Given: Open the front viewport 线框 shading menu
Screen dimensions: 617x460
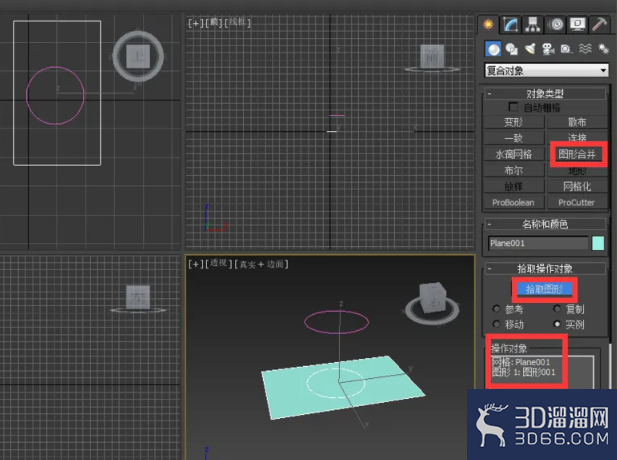Looking at the screenshot, I should coord(237,23).
